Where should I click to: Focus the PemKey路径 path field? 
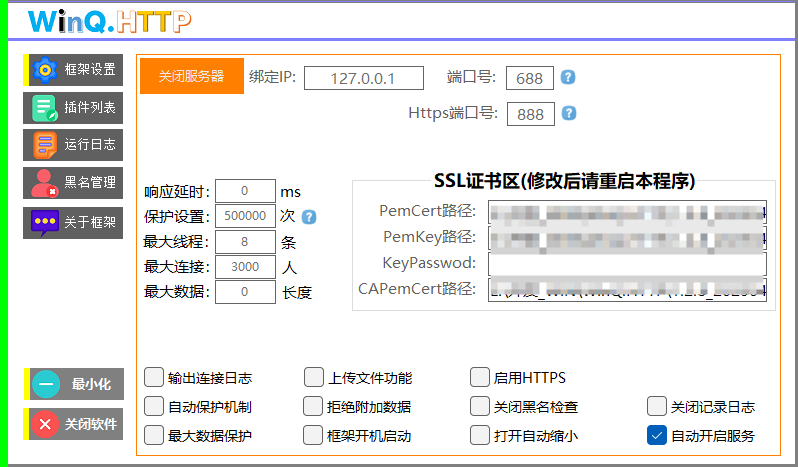628,238
